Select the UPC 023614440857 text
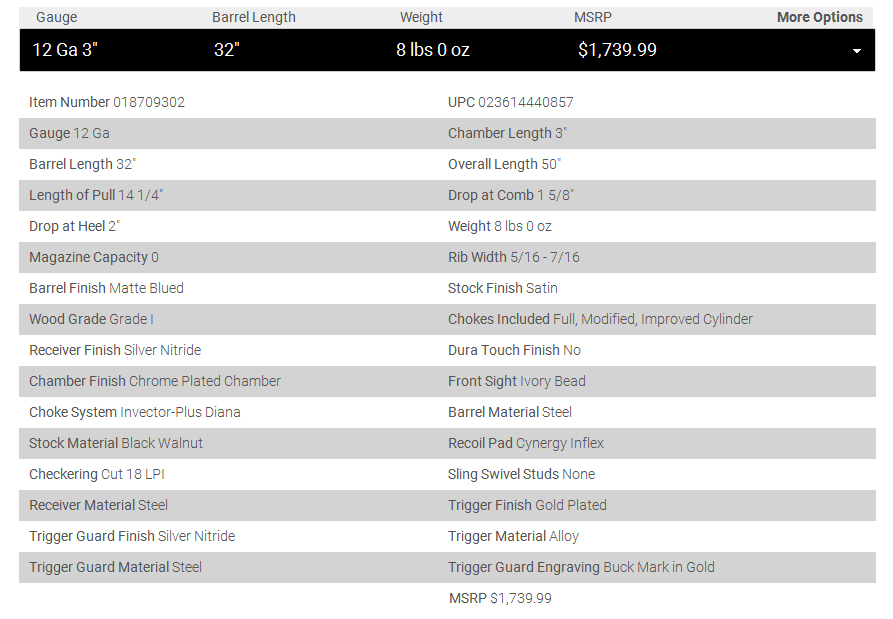This screenshot has height=619, width=893. pos(511,103)
